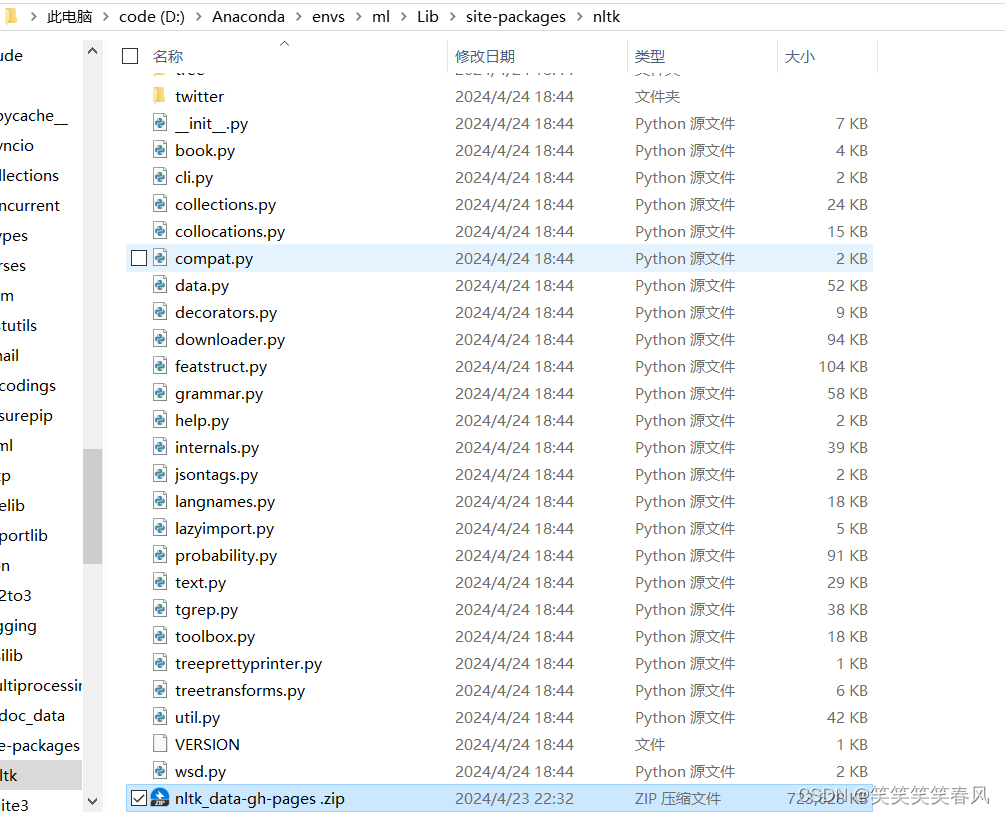Navigate to 此电脑 in the address bar

coord(69,17)
